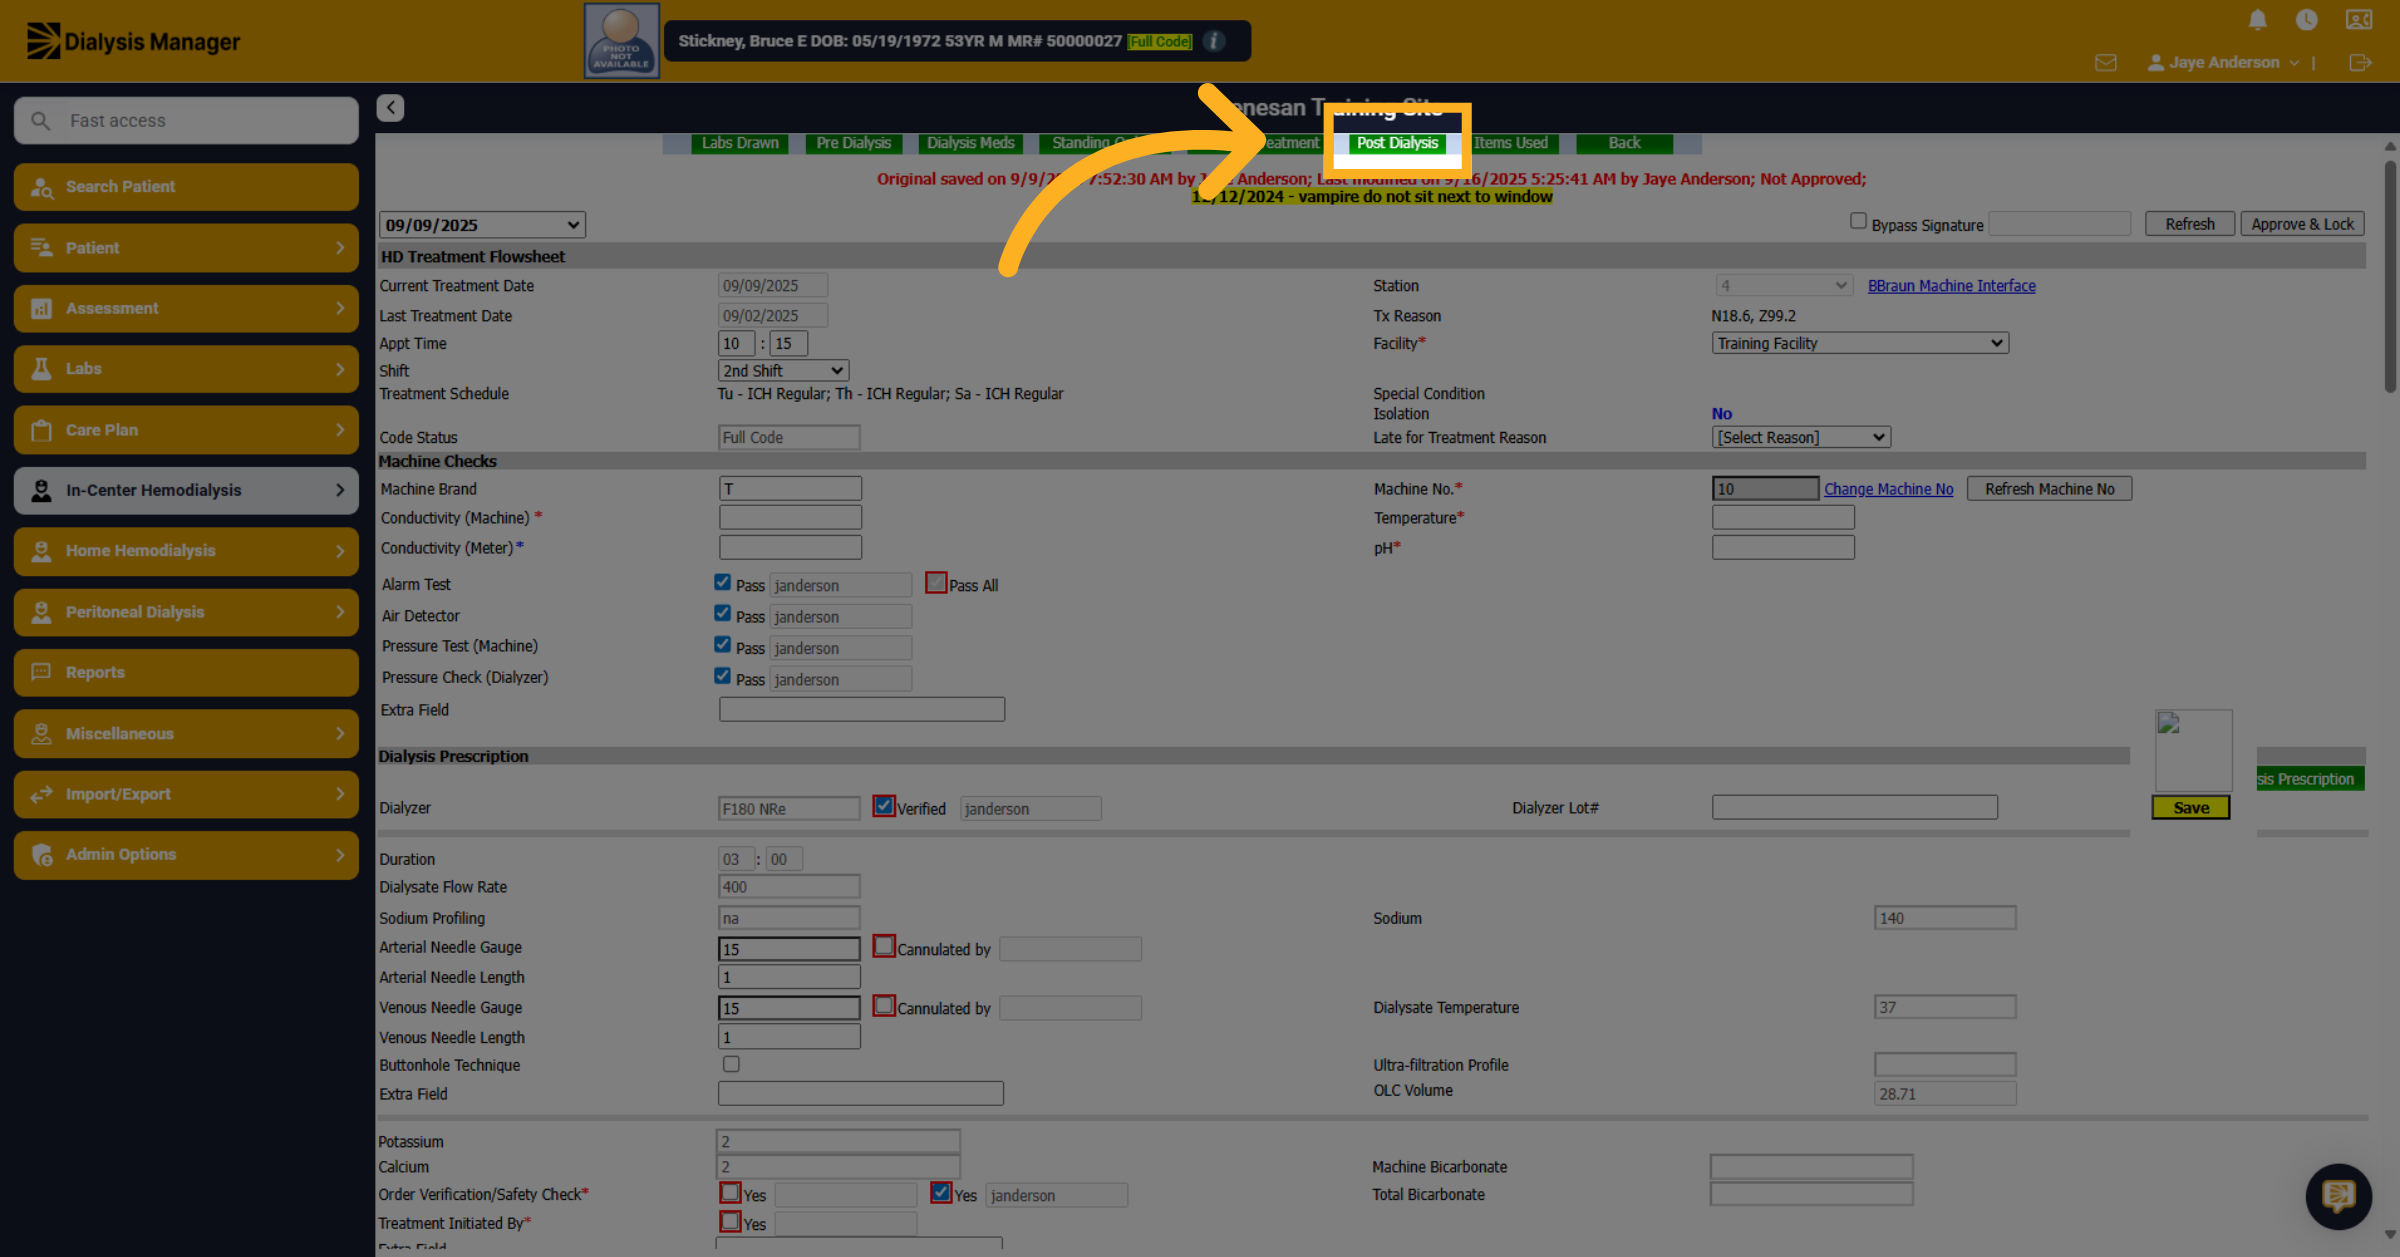
Task: Click the Care Plan clipboard icon
Action: pyautogui.click(x=41, y=430)
